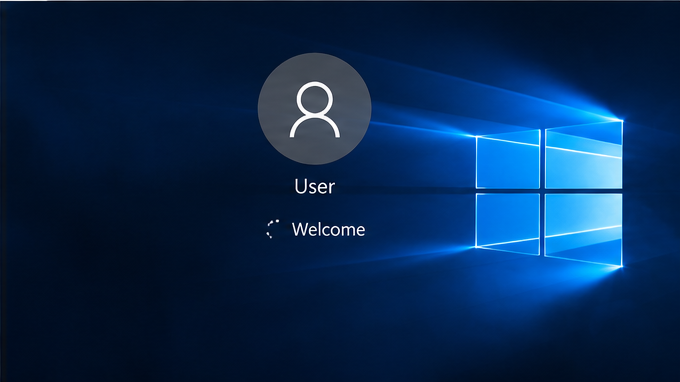Click the "User" account name
Screen dimensions: 680x382
click(x=314, y=186)
